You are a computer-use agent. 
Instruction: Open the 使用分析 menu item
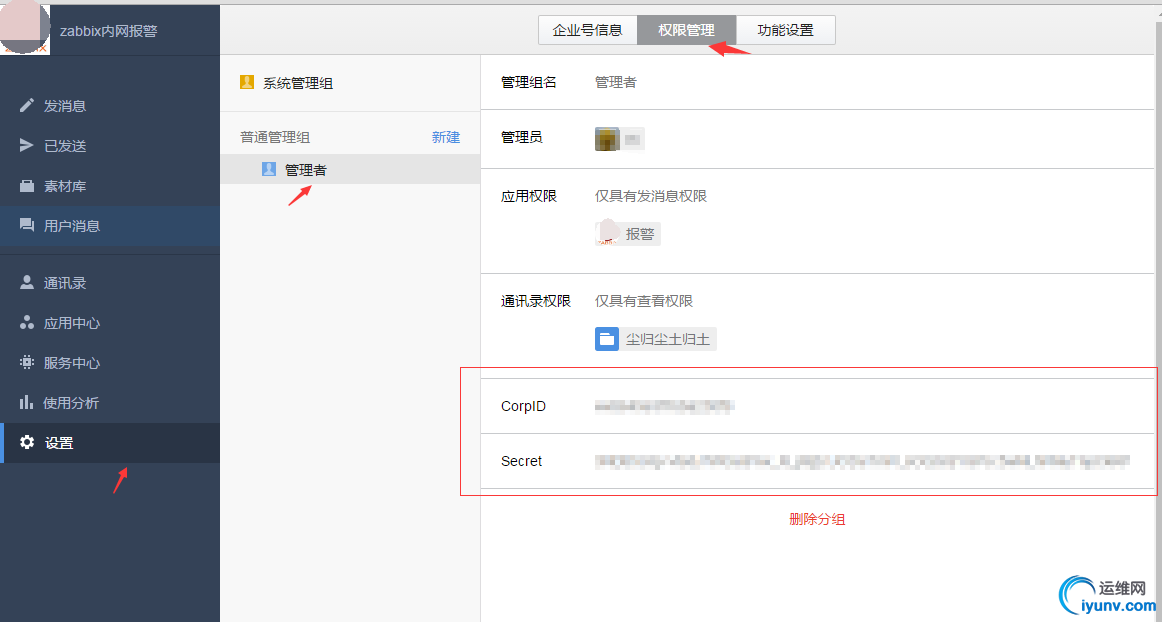click(x=110, y=403)
